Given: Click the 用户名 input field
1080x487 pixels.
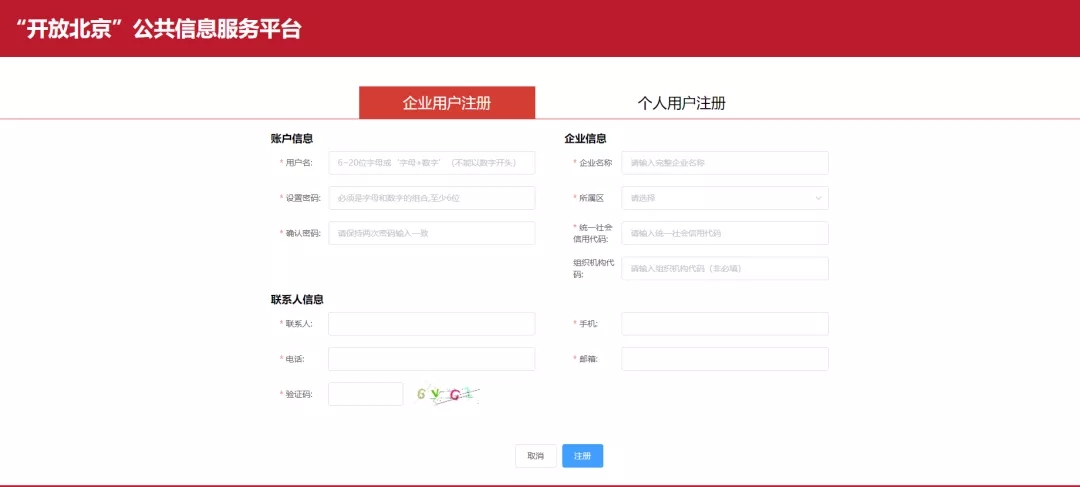Looking at the screenshot, I should [432, 163].
